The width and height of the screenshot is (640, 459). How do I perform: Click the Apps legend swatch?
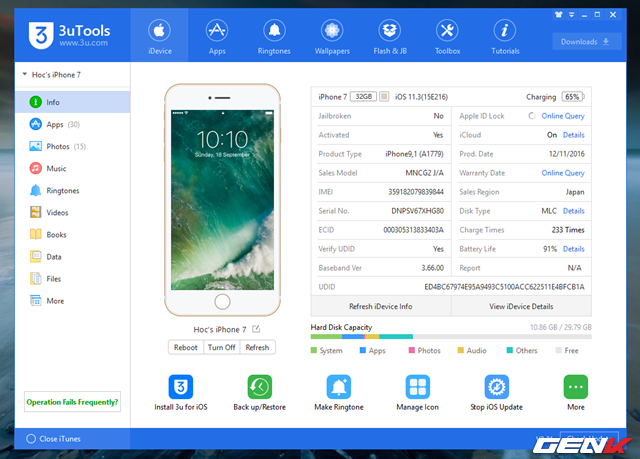tap(362, 350)
